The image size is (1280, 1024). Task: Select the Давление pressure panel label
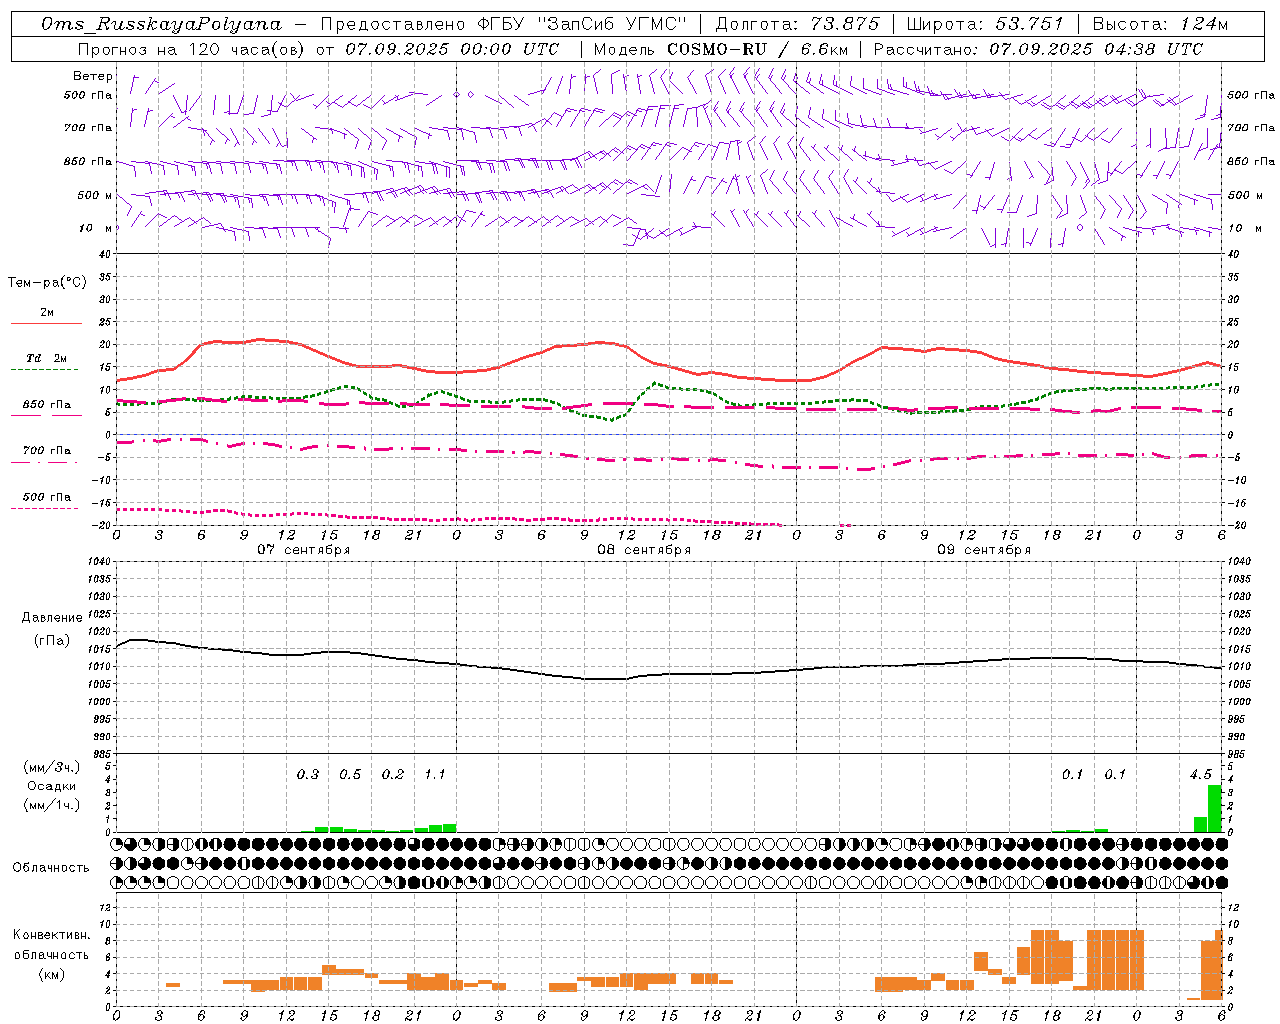pos(51,618)
